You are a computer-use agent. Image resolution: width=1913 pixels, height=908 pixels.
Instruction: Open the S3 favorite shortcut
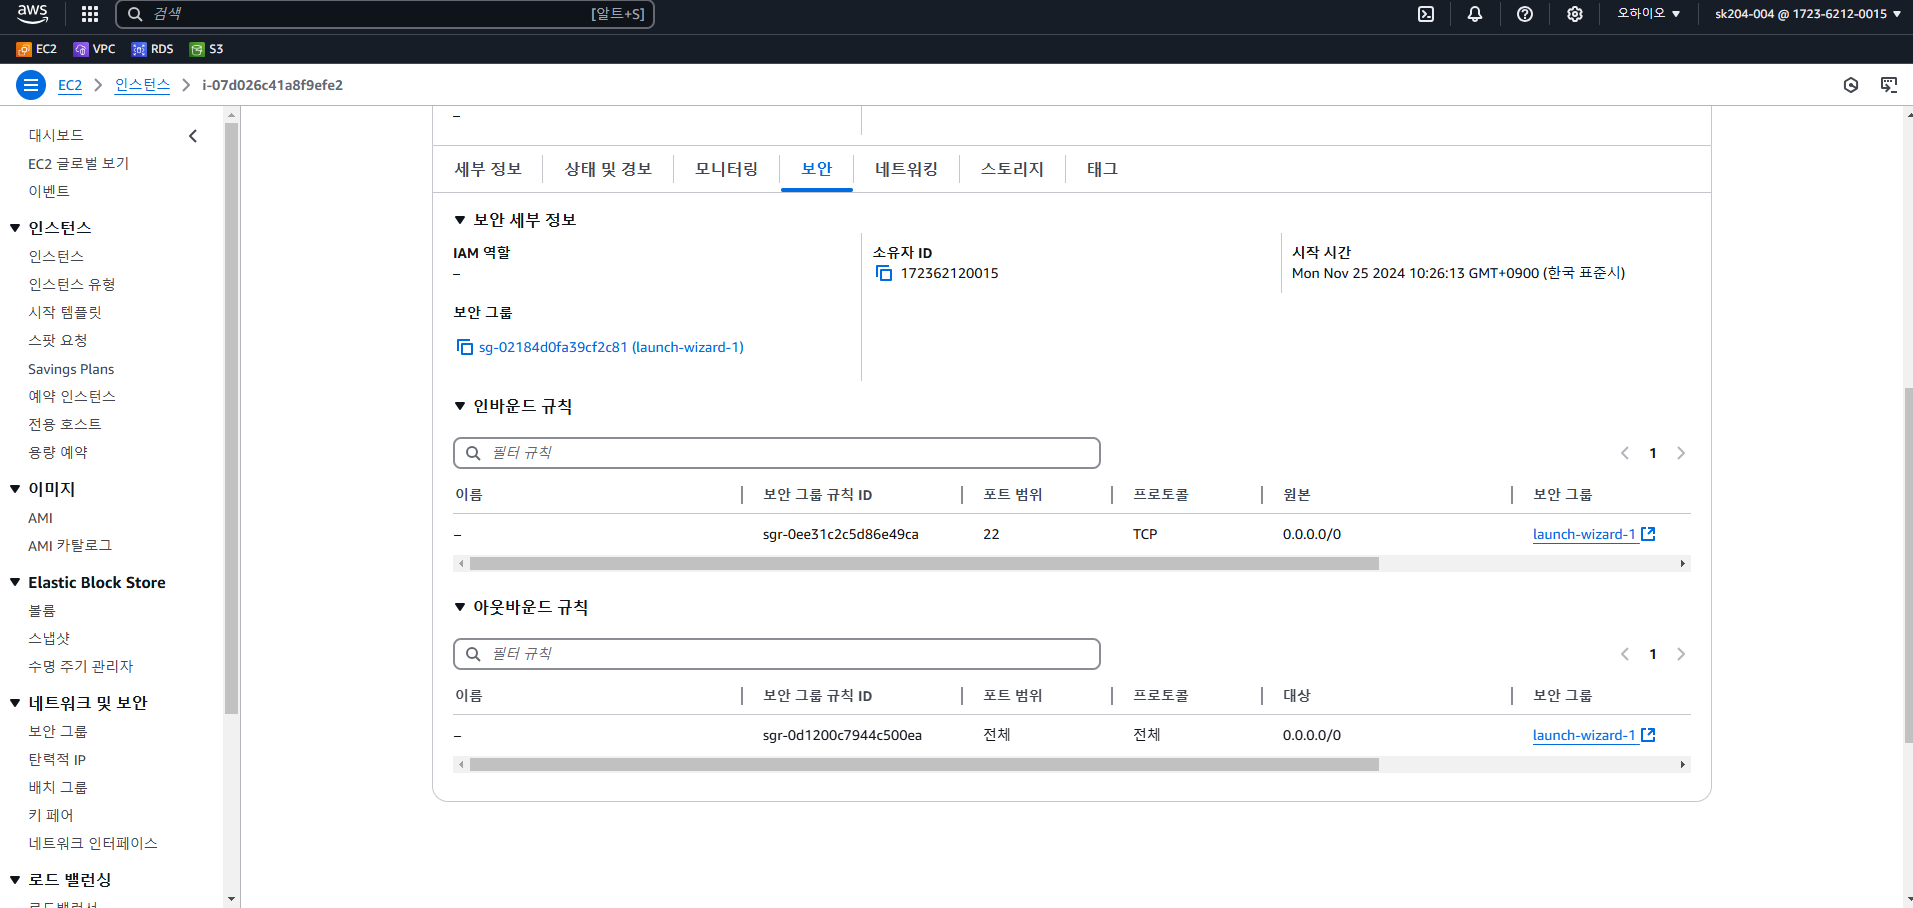tap(207, 49)
